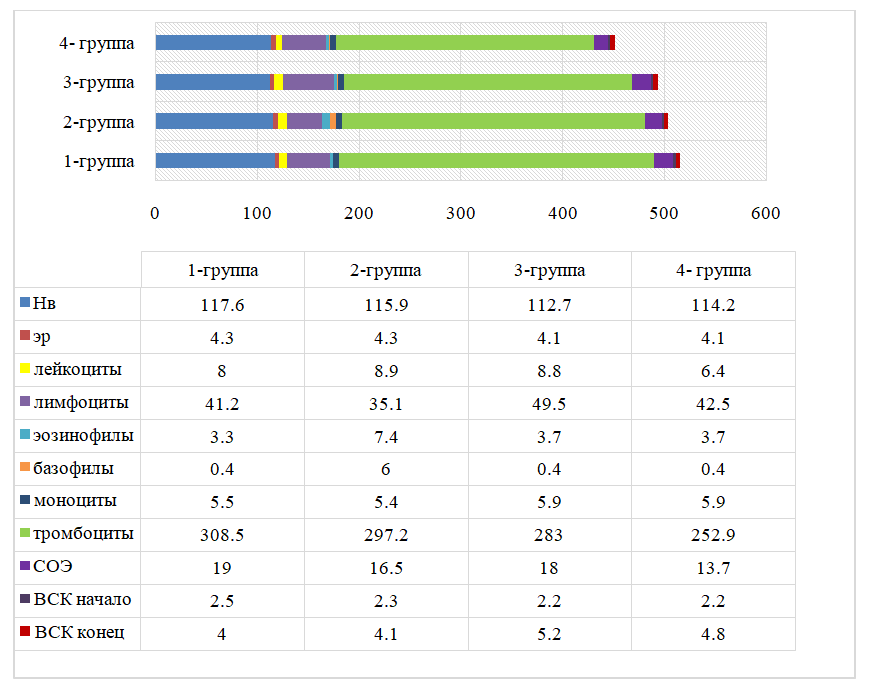869x689 pixels.
Task: Select the green bar segment of 1-группа
Action: (x=496, y=160)
